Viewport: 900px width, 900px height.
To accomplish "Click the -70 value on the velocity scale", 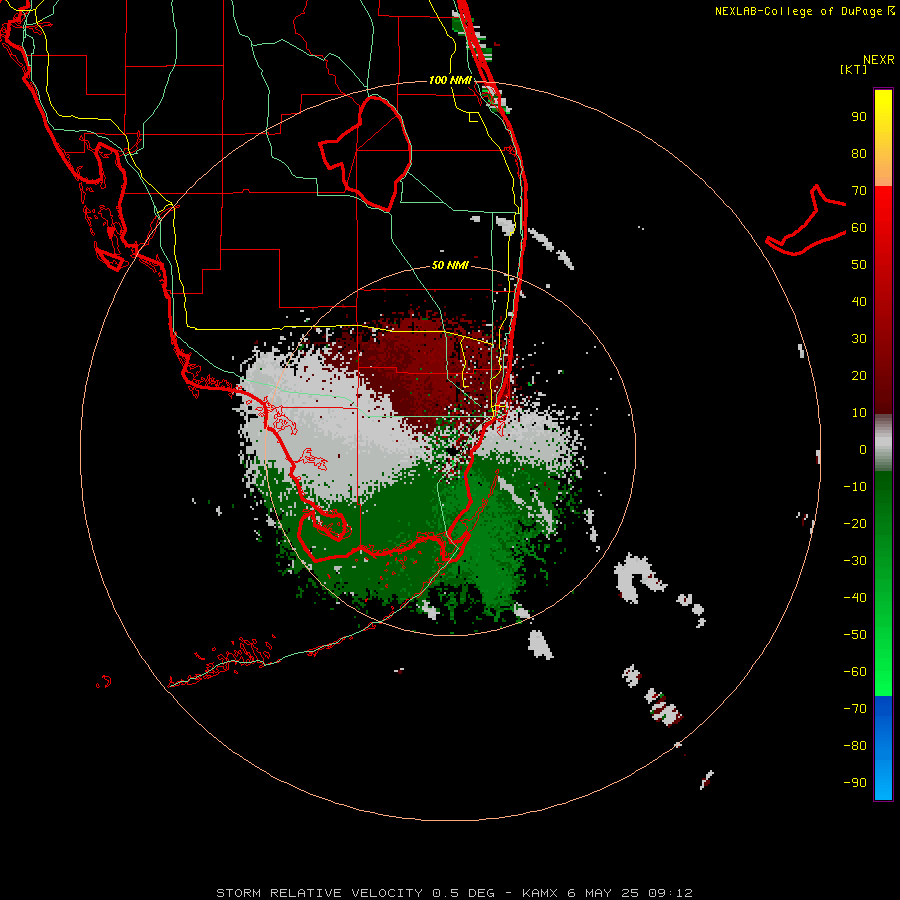I will [x=855, y=709].
